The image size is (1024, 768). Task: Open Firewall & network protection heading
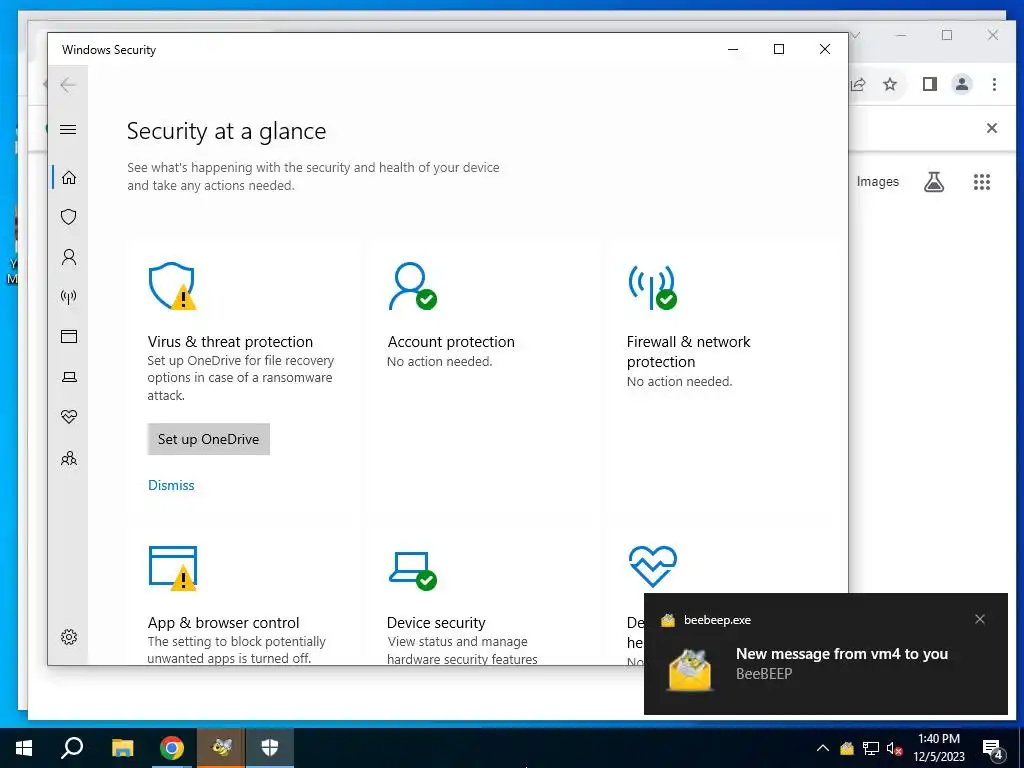(688, 351)
